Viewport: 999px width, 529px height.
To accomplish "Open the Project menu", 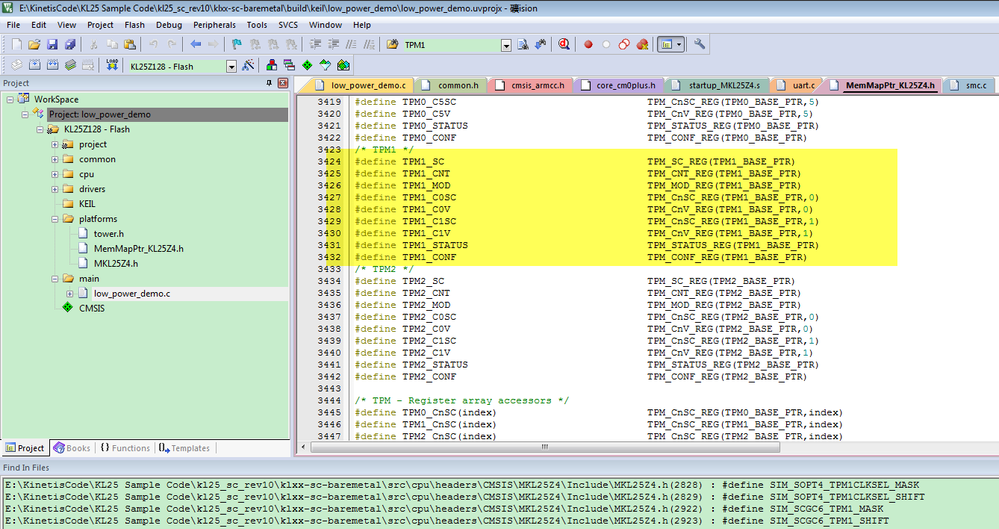I will click(x=100, y=25).
